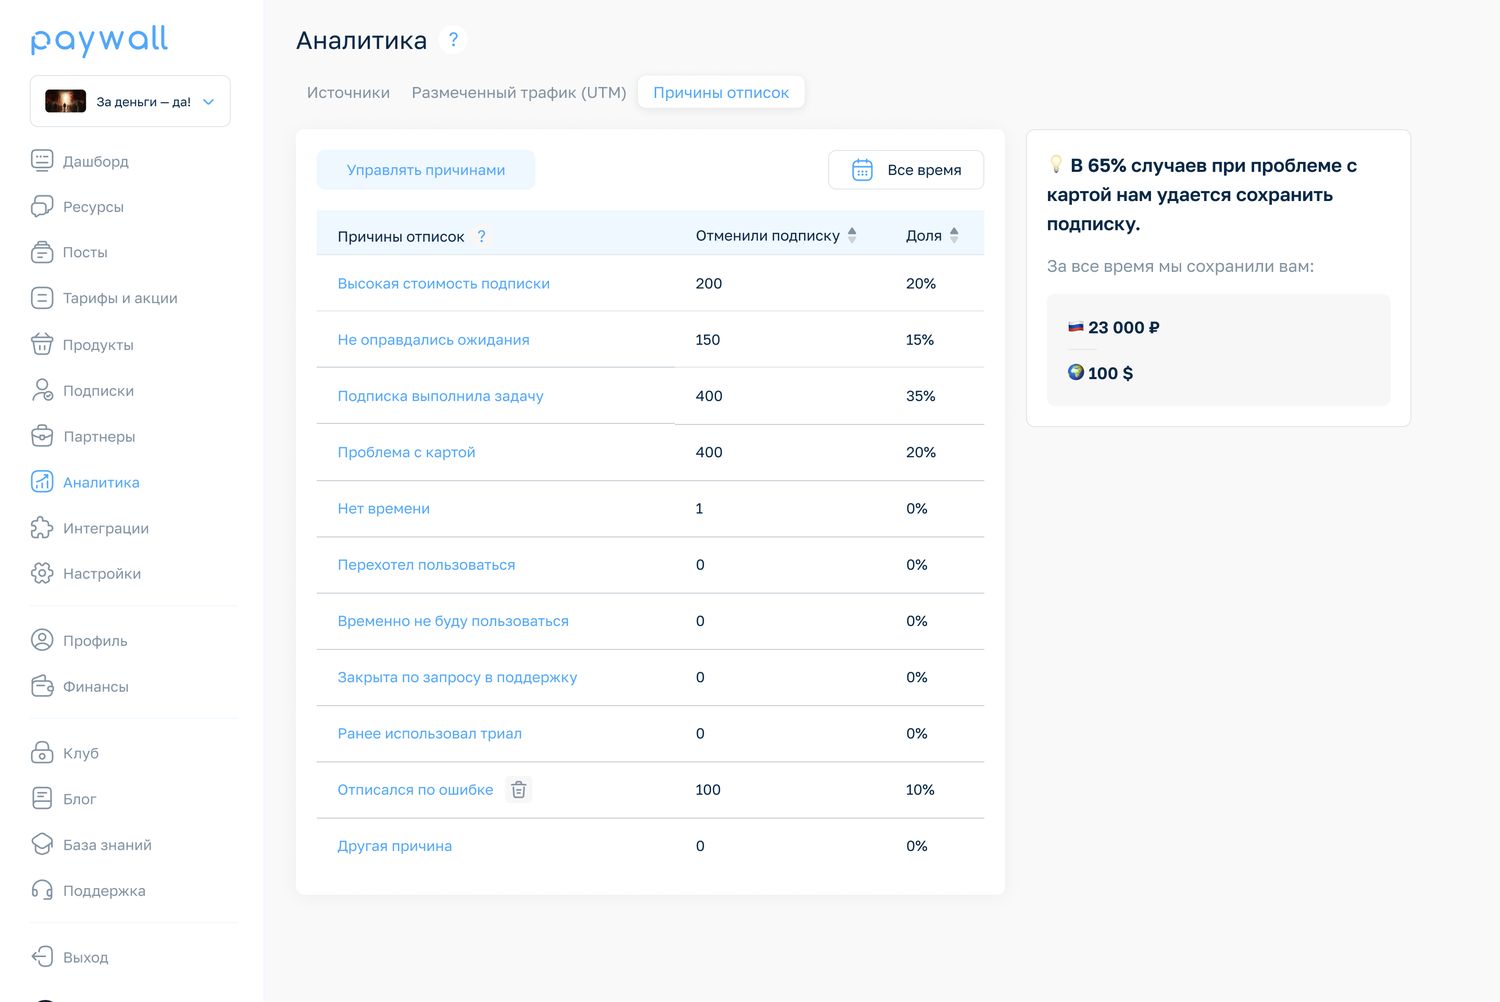Screen dimensions: 1500x1002
Task: Delete the "Отписался по ошибке" reason via trash icon
Action: pyautogui.click(x=518, y=790)
